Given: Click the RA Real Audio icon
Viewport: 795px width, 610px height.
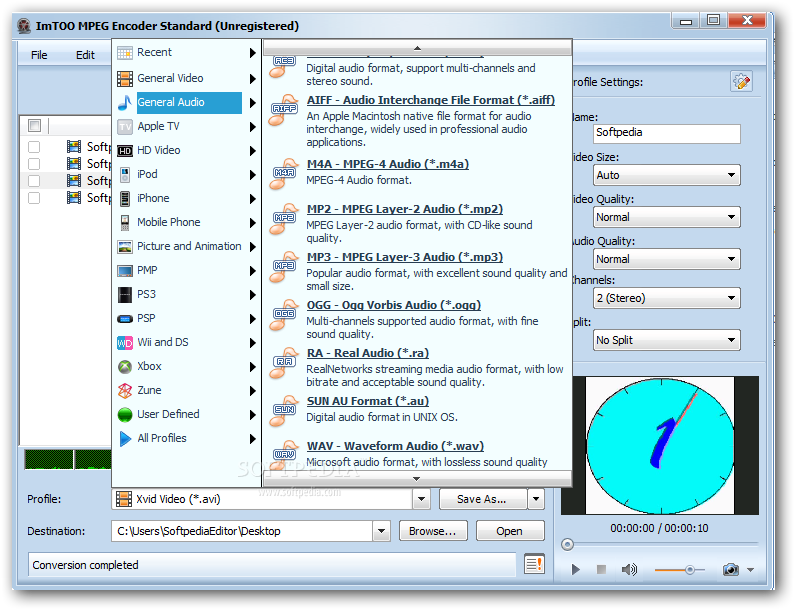Looking at the screenshot, I should coord(284,363).
